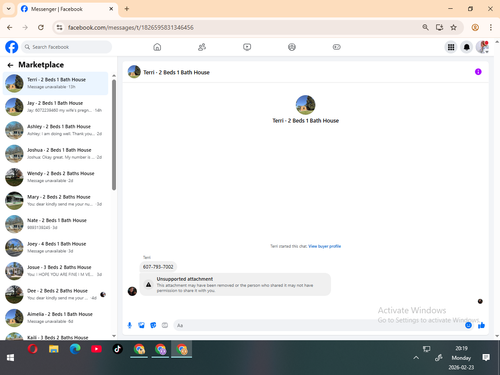The height and width of the screenshot is (375, 500).
Task: Show hidden system tray icons
Action: (416, 358)
